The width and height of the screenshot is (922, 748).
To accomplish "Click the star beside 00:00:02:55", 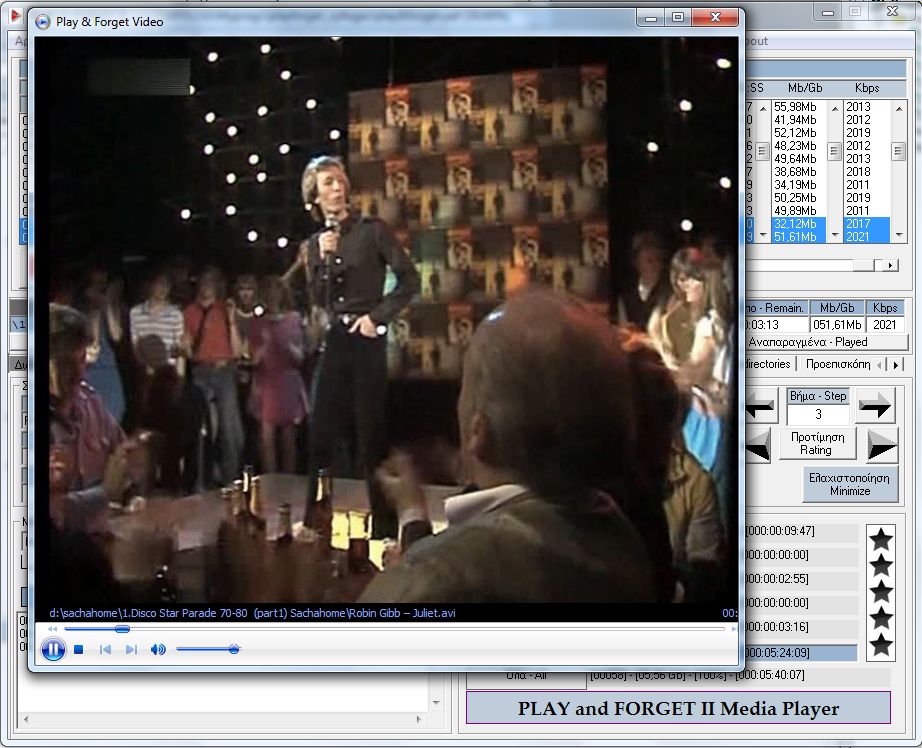I will pyautogui.click(x=881, y=591).
